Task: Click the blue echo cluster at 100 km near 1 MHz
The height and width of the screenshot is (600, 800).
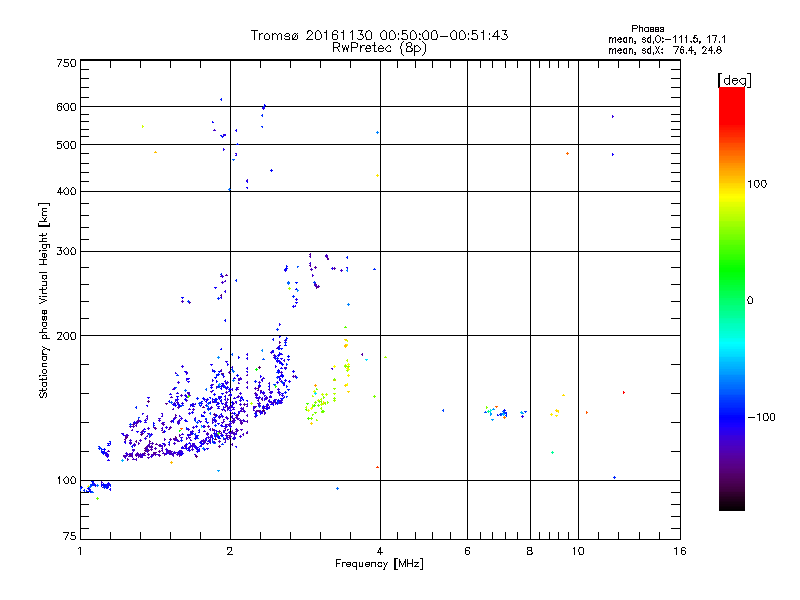Action: click(x=96, y=486)
